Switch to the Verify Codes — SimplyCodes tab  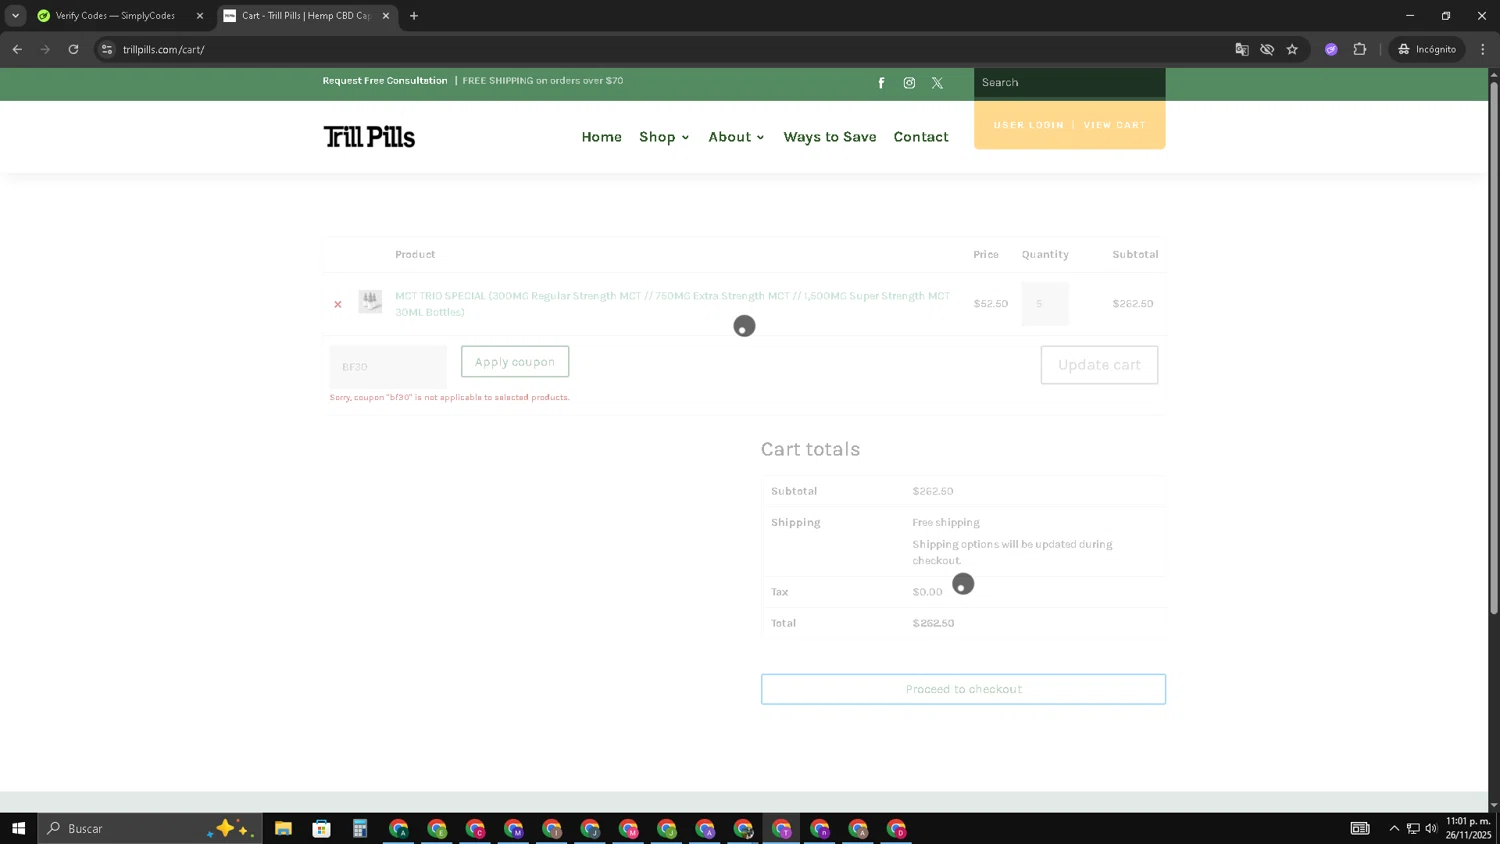[119, 16]
